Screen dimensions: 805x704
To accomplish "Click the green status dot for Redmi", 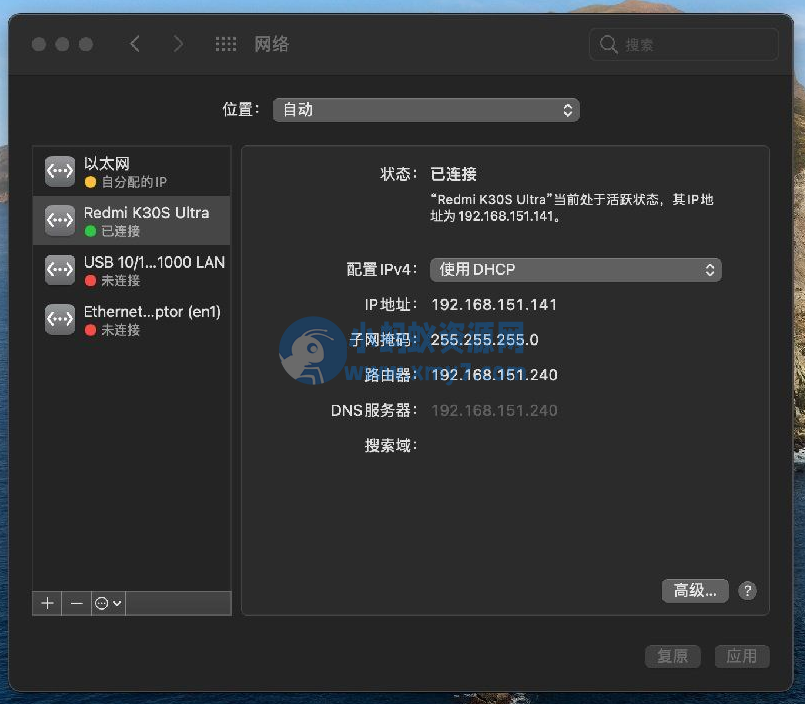I will coord(90,231).
